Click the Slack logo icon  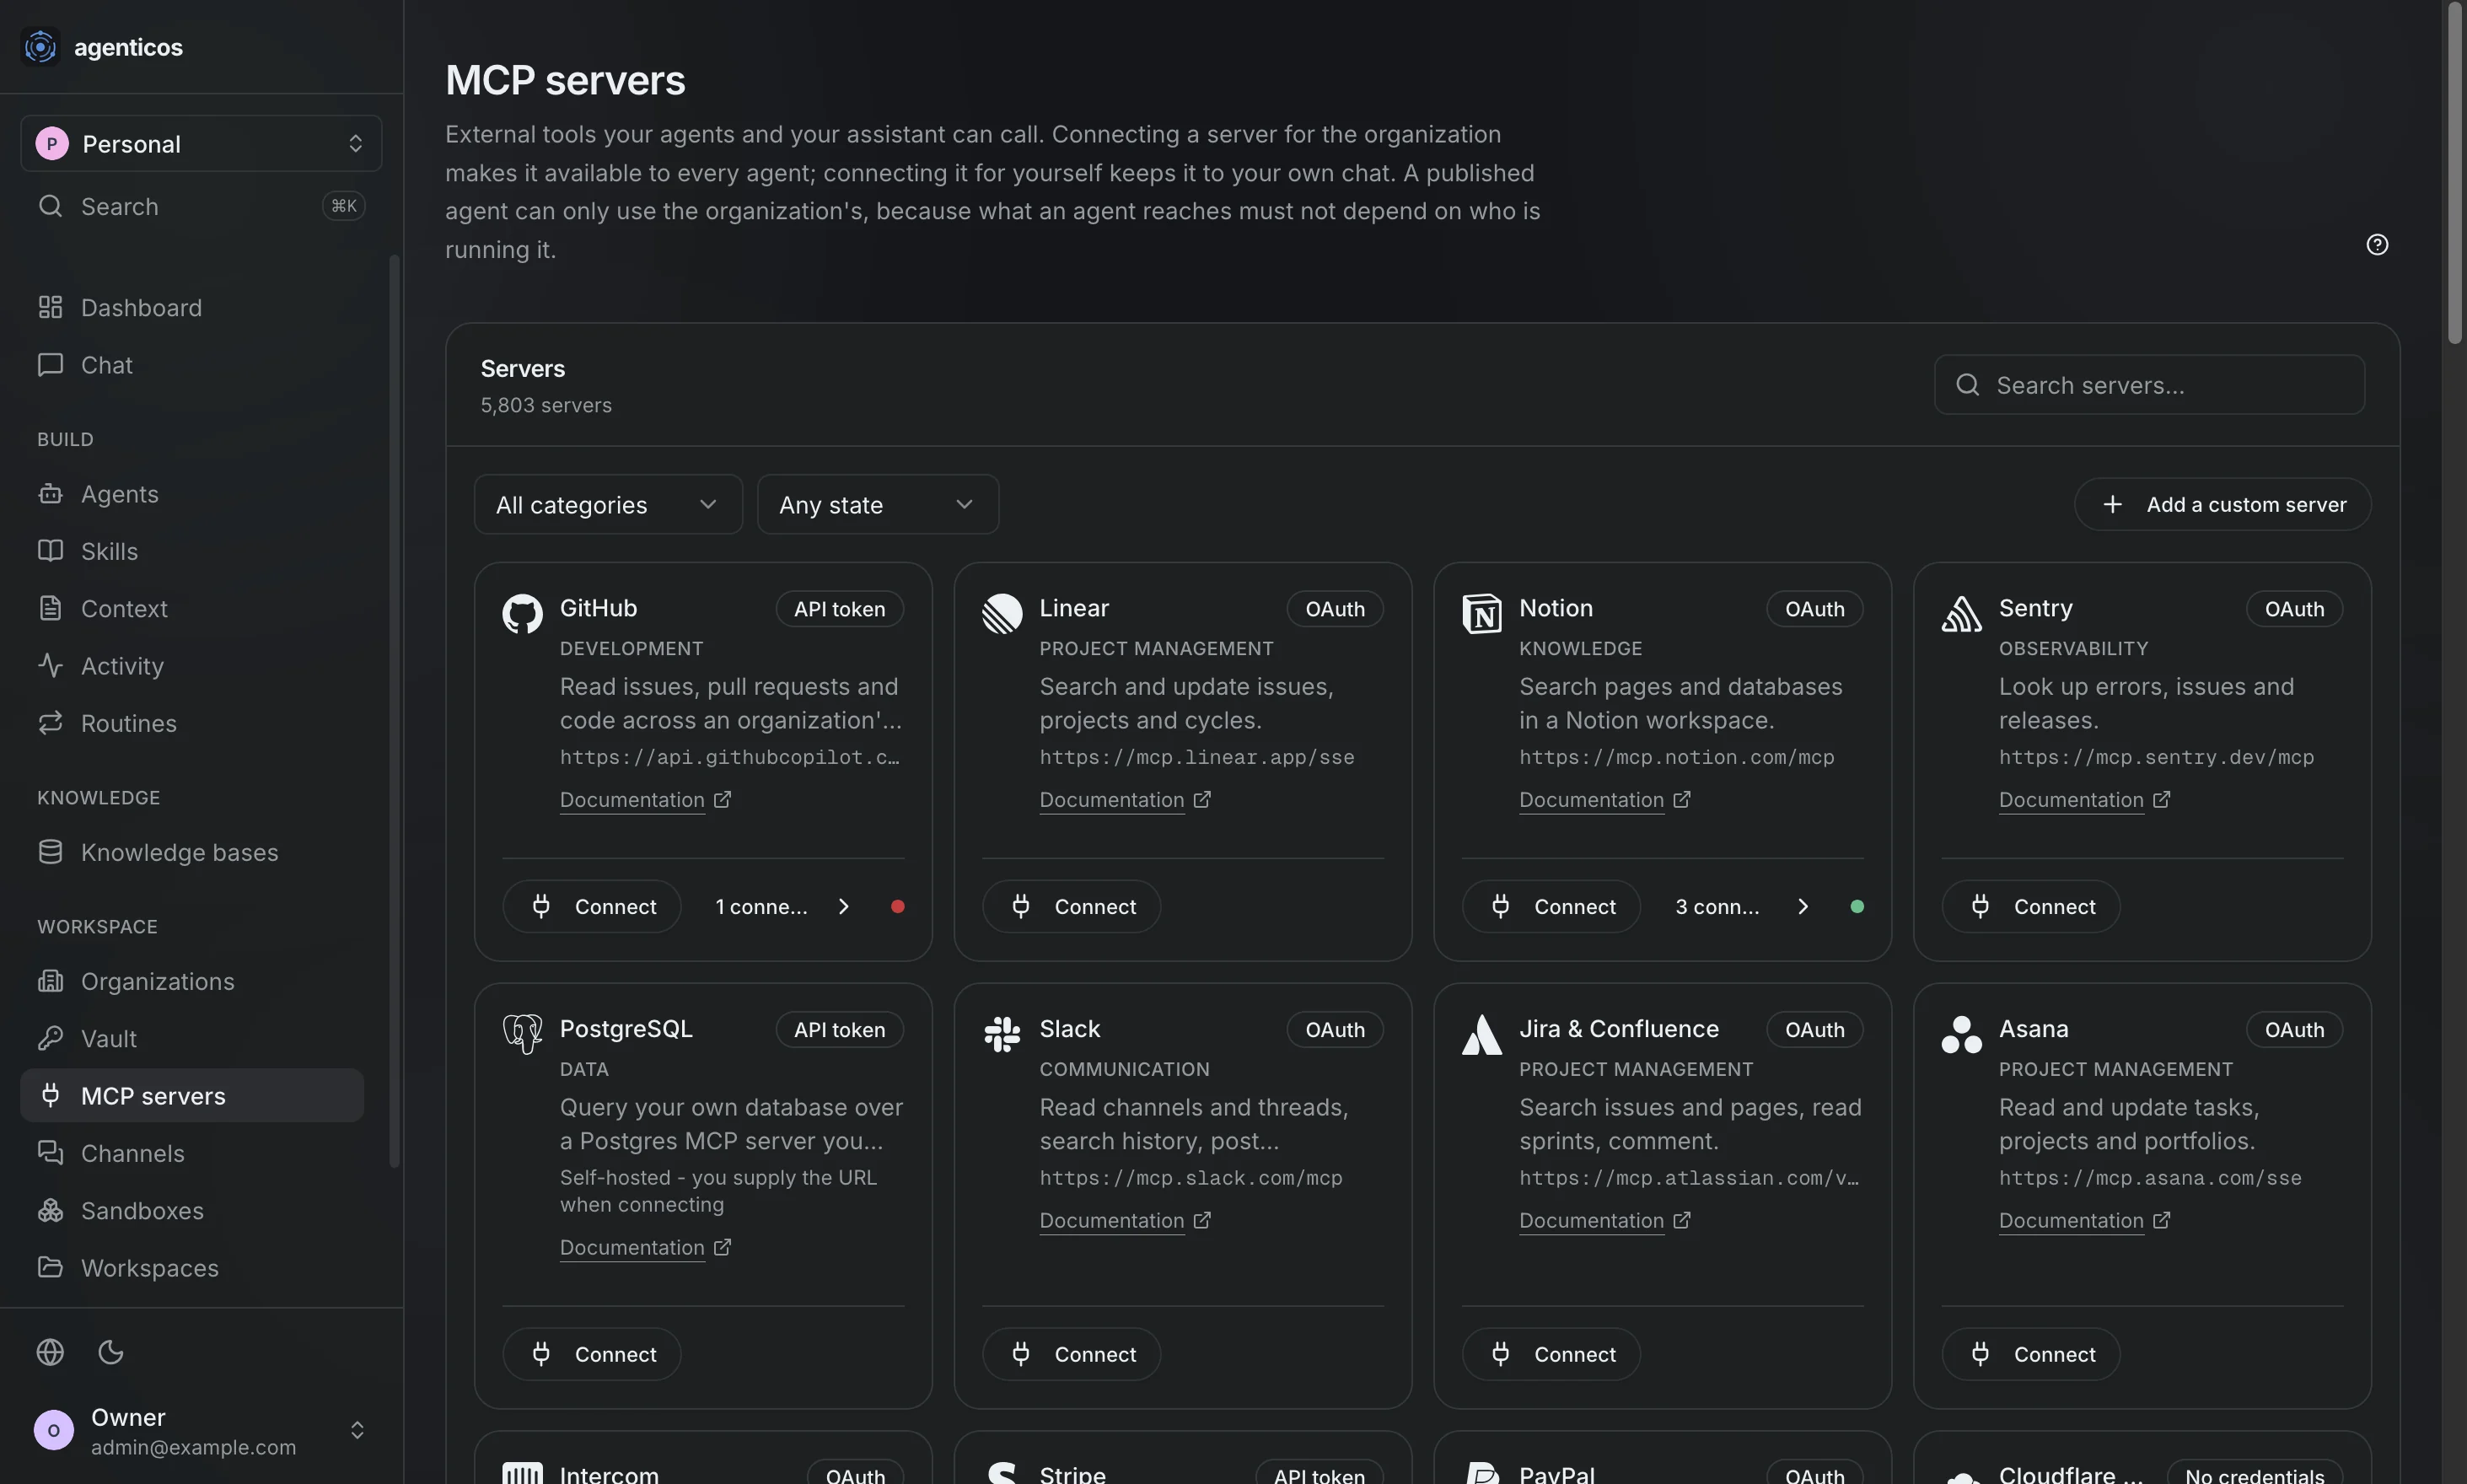pyautogui.click(x=1002, y=1034)
